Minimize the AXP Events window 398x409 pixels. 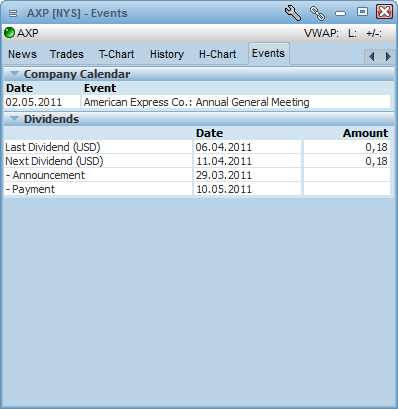pyautogui.click(x=340, y=13)
